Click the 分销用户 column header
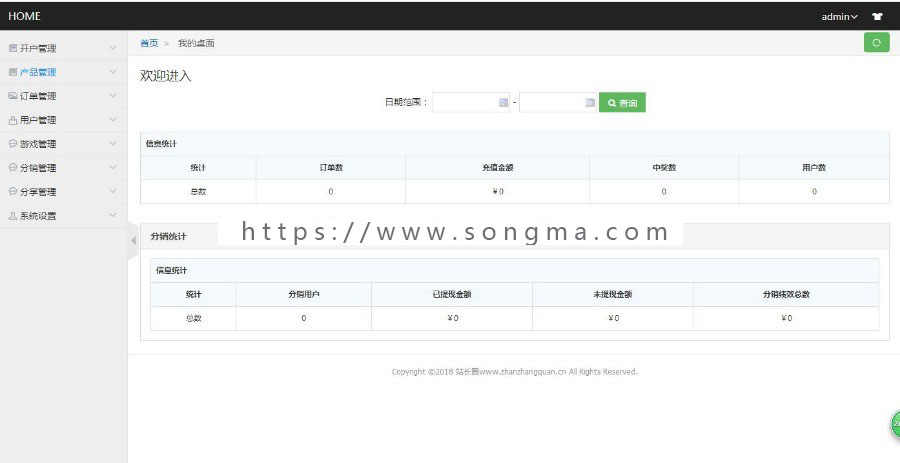 [304, 294]
